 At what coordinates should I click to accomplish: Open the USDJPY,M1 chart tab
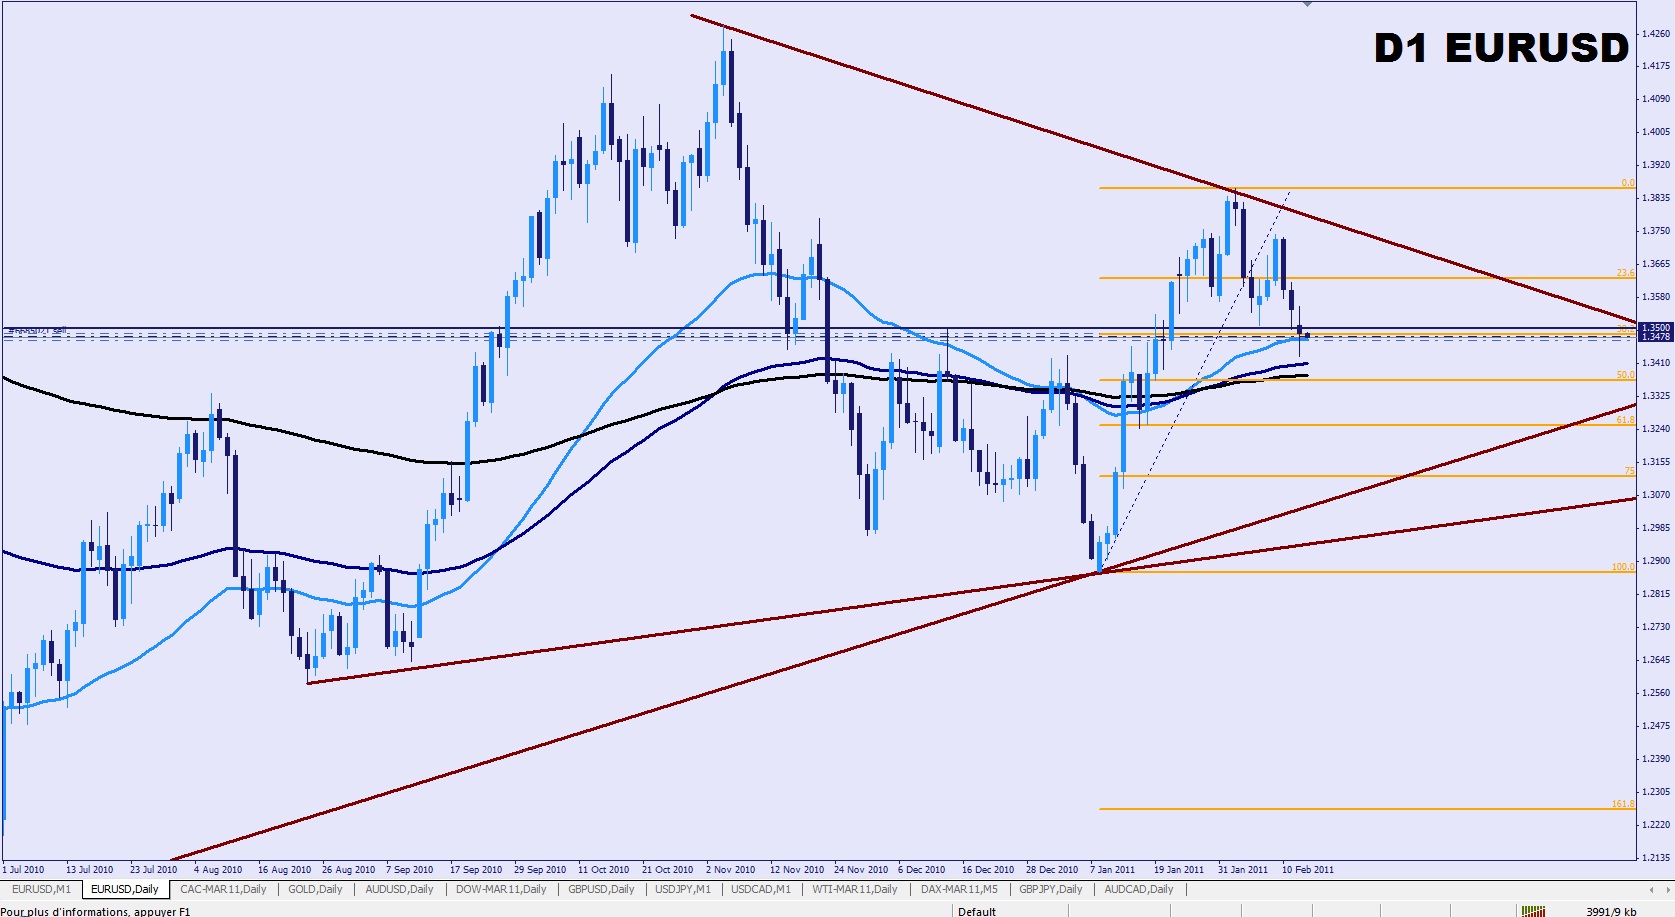(683, 889)
